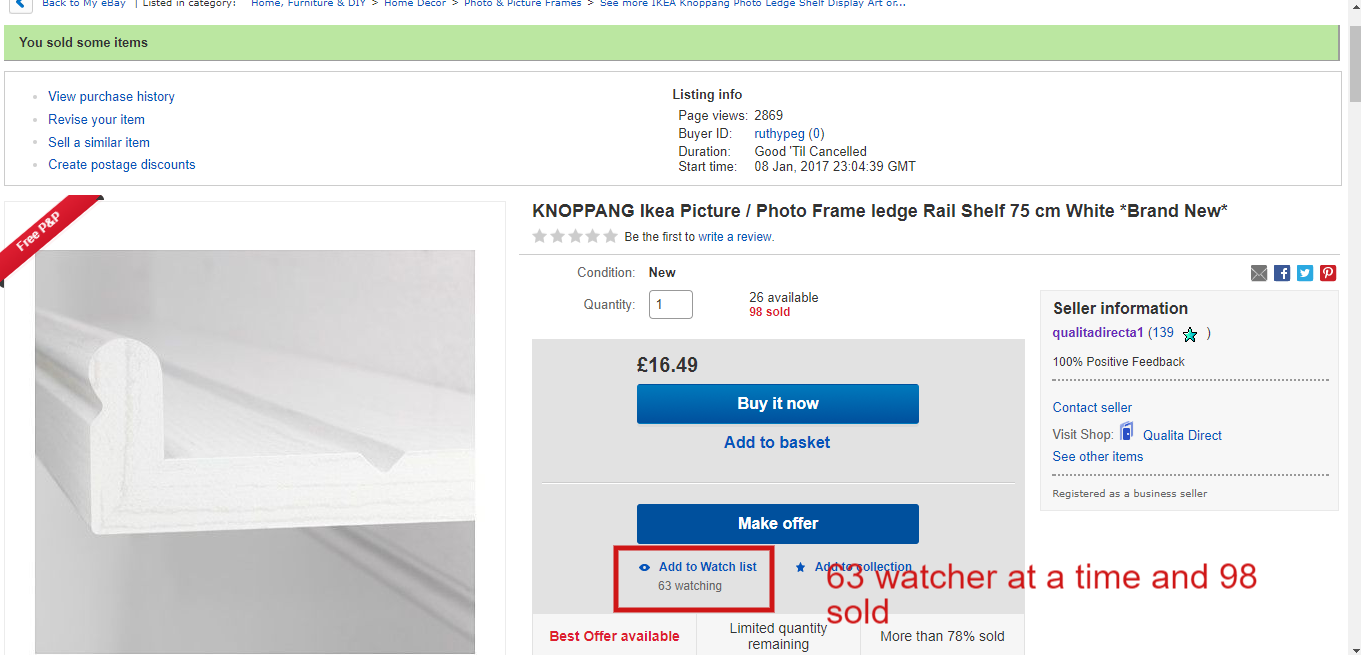This screenshot has width=1361, height=655.
Task: Add the item to your Watch list
Action: [x=709, y=566]
